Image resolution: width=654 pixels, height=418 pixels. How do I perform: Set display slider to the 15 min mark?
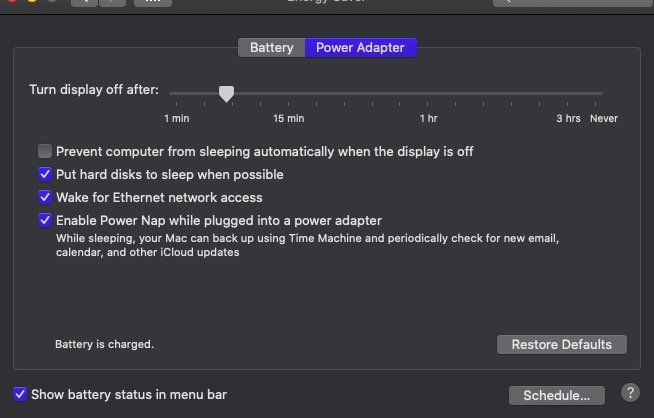point(289,94)
